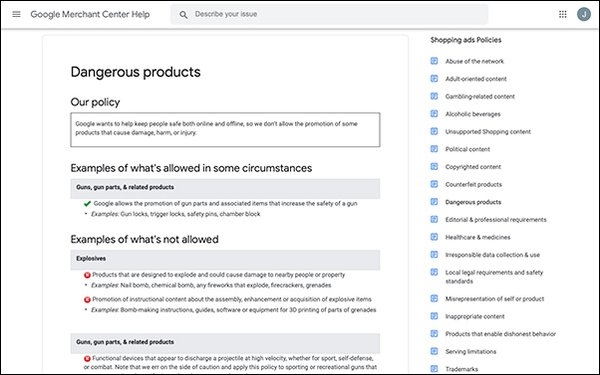
Task: Click the Gun locks, trigger locks examples line
Action: [x=176, y=214]
